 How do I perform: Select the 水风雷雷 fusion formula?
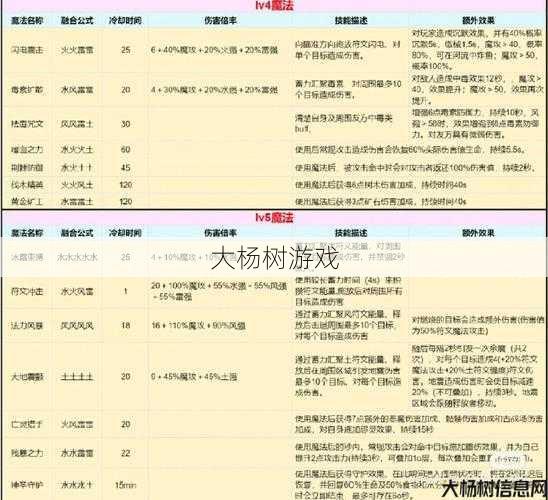click(x=77, y=90)
